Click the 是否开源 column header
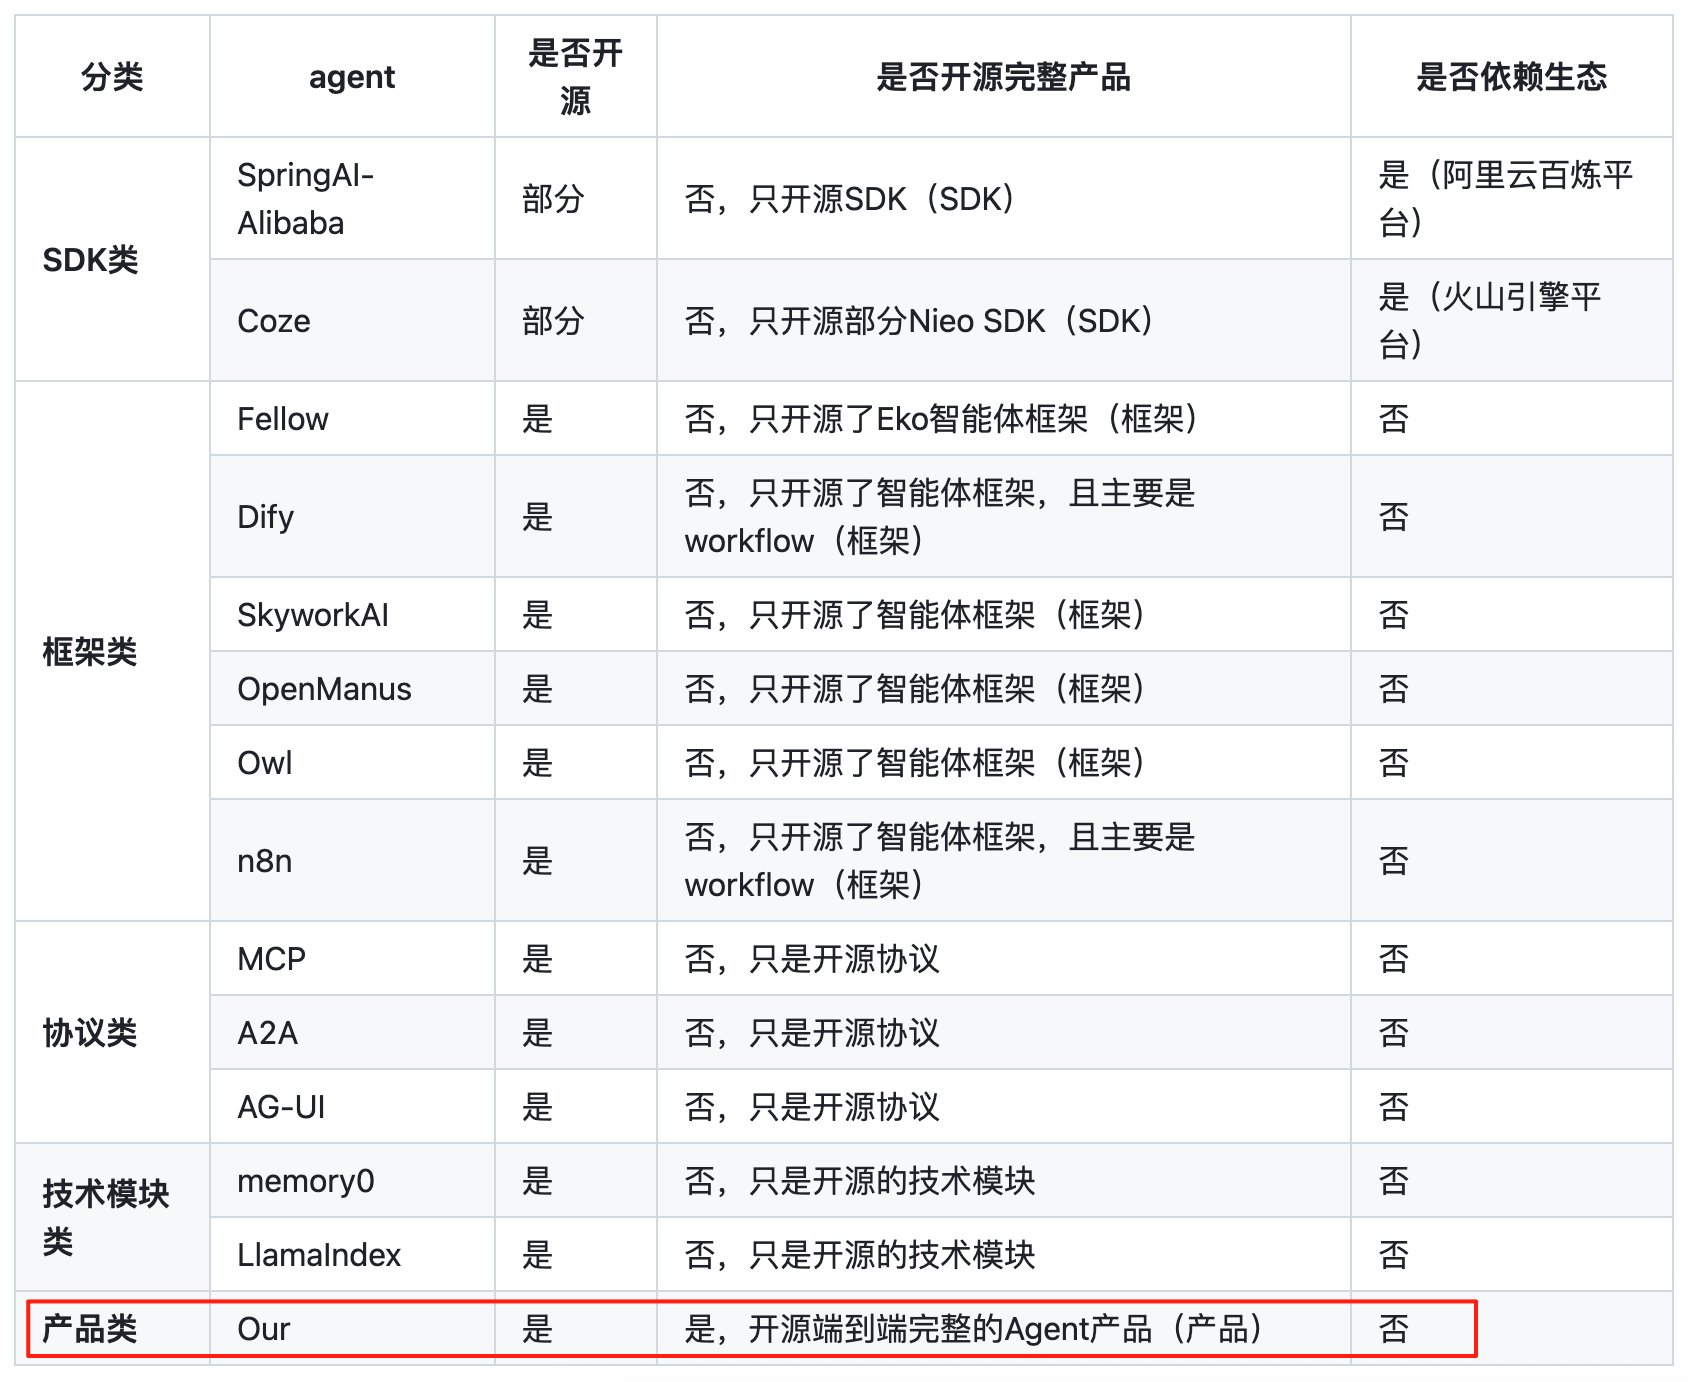 [x=575, y=77]
